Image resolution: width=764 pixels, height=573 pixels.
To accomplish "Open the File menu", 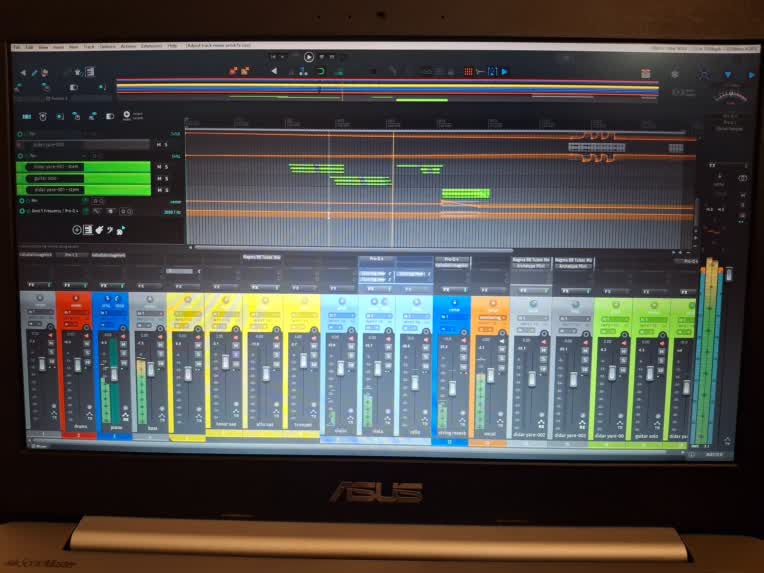I will click(x=17, y=47).
